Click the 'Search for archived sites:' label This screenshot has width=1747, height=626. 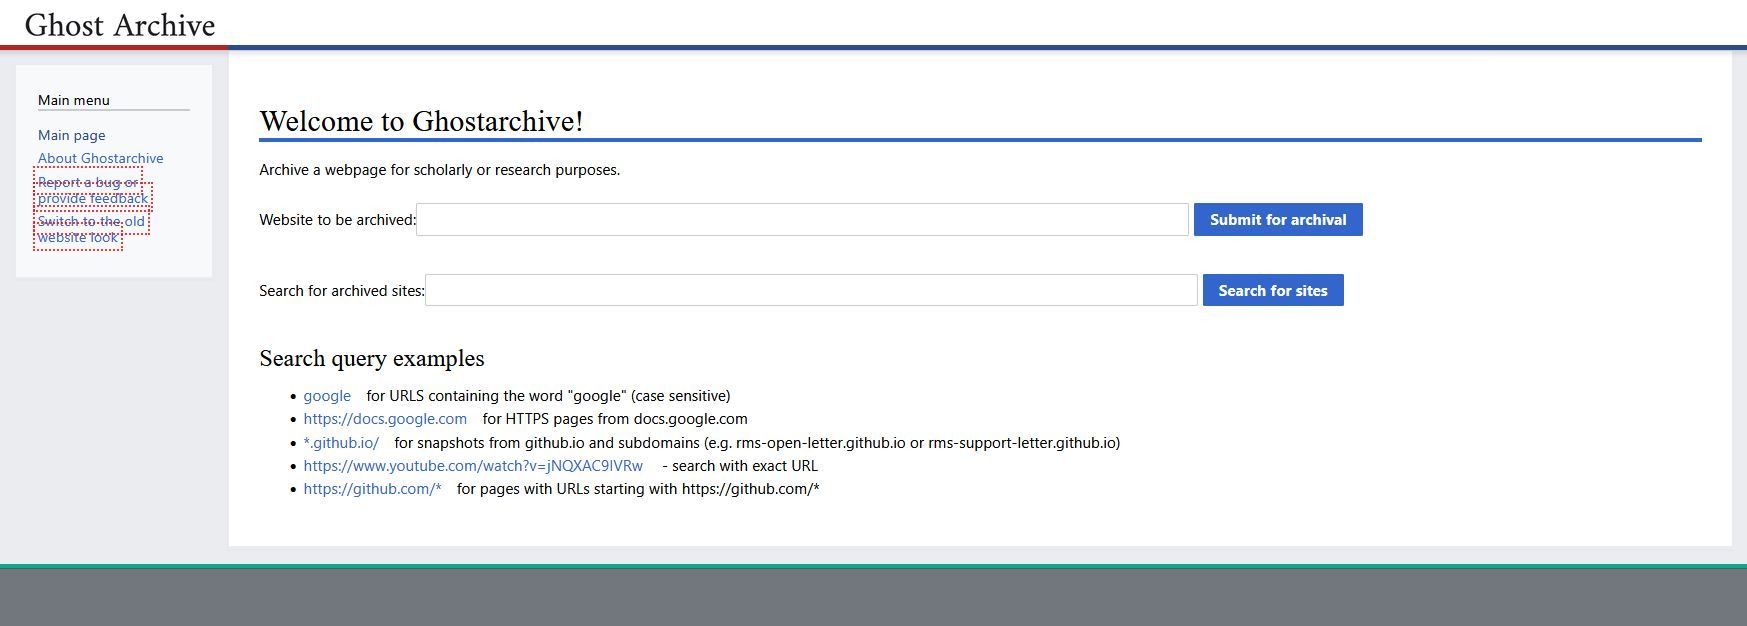[x=342, y=291]
